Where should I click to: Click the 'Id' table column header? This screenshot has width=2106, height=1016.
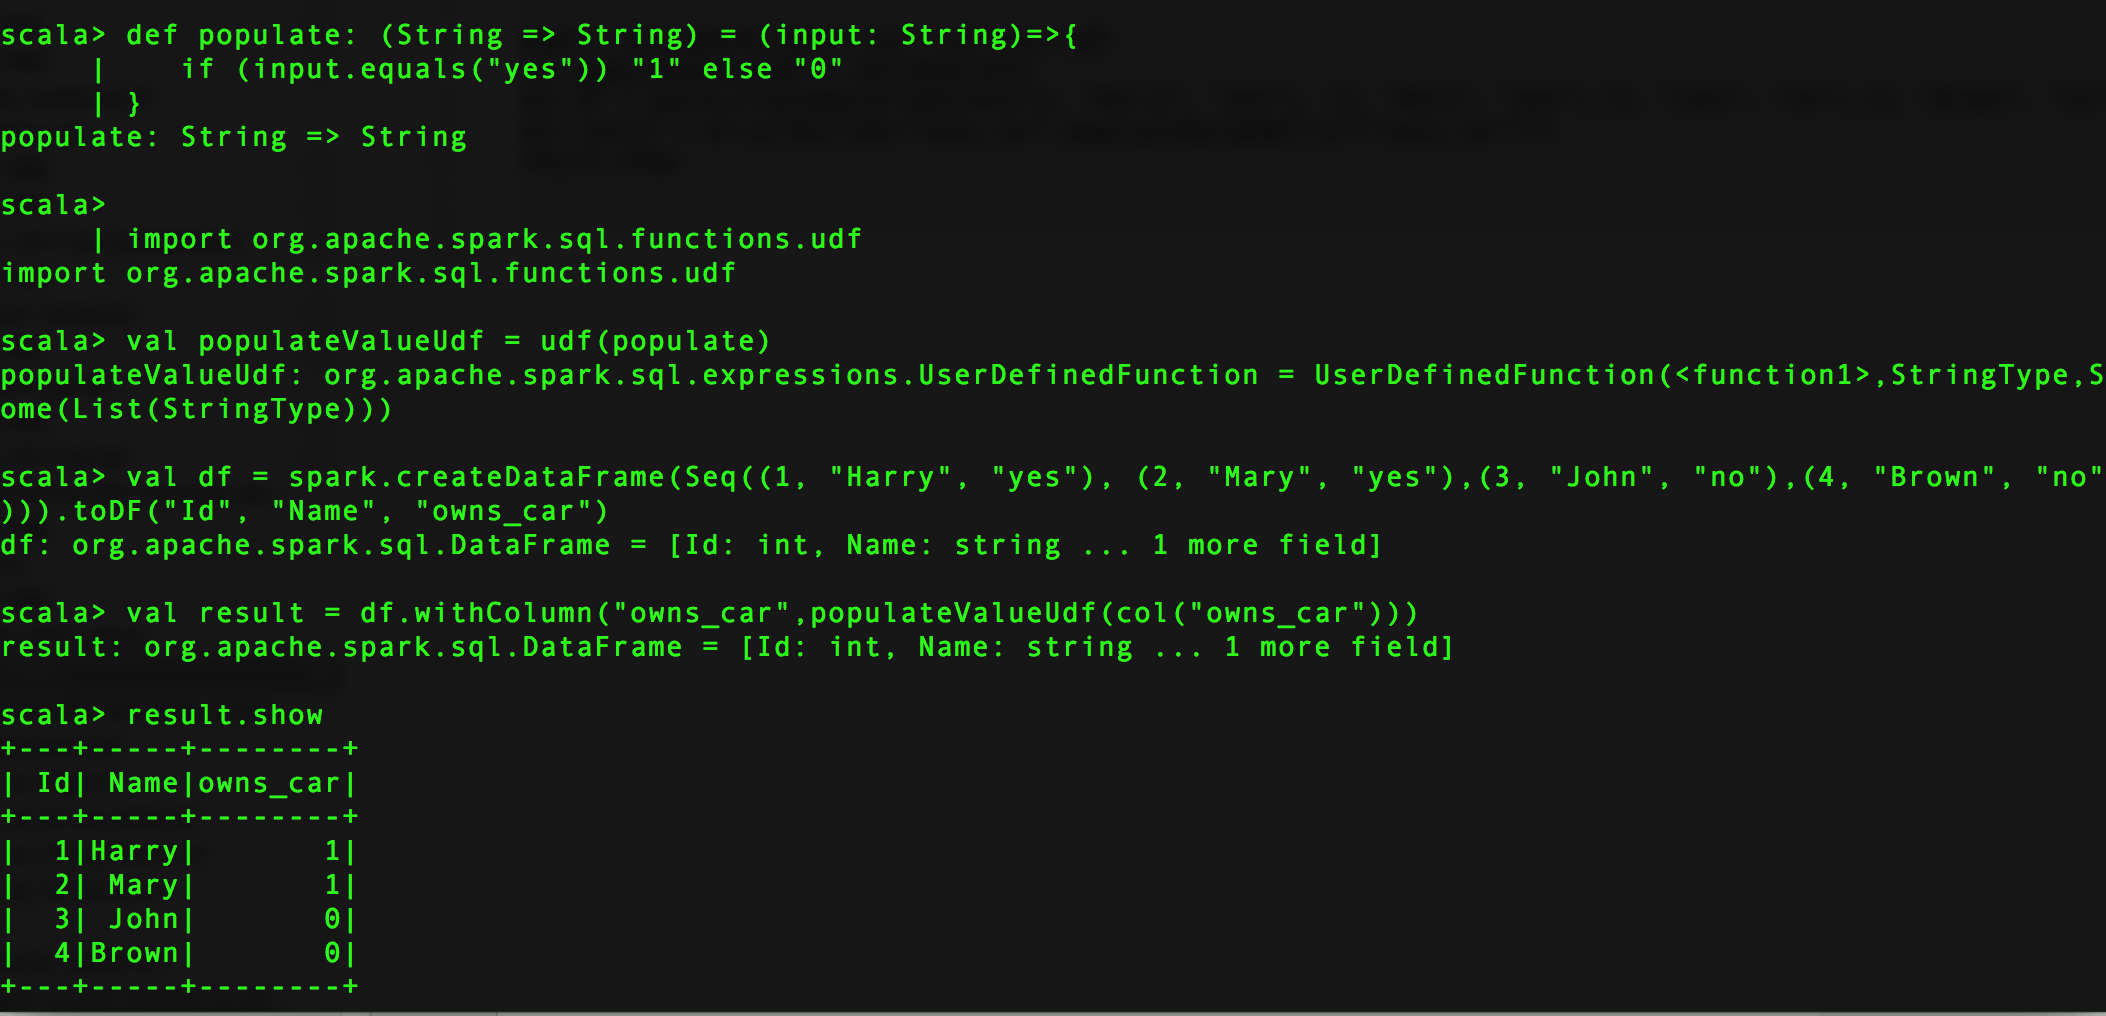point(54,783)
